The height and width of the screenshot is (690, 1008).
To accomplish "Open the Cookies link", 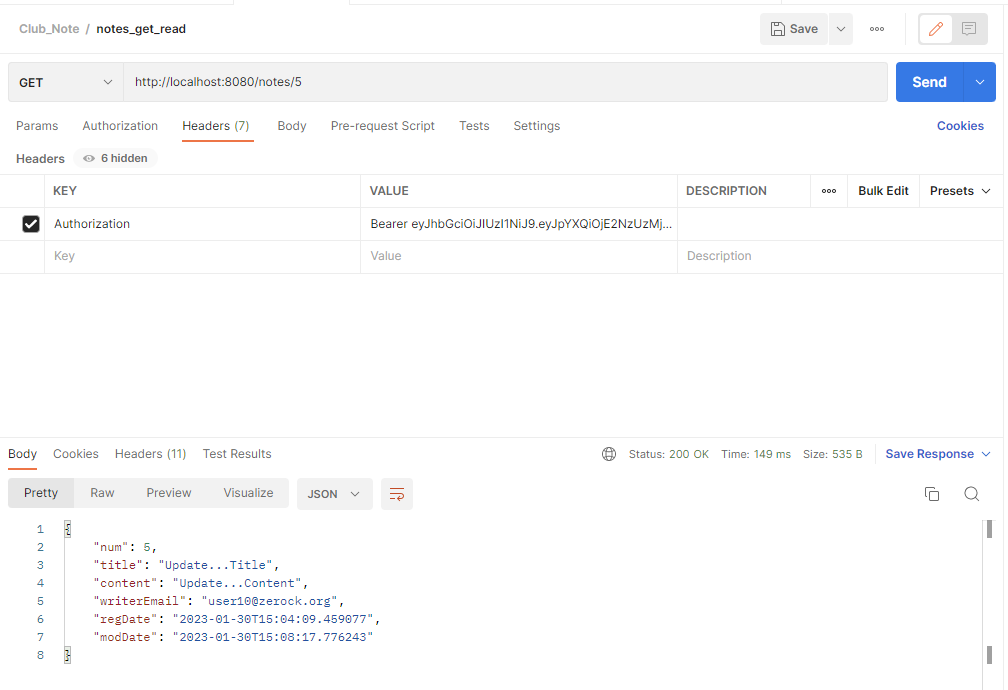I will [960, 126].
